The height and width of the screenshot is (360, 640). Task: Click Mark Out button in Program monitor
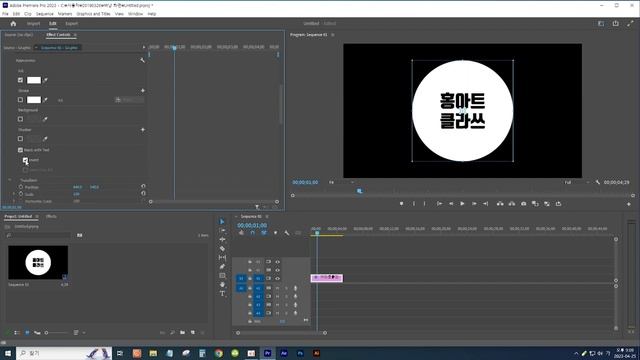[x=424, y=204]
